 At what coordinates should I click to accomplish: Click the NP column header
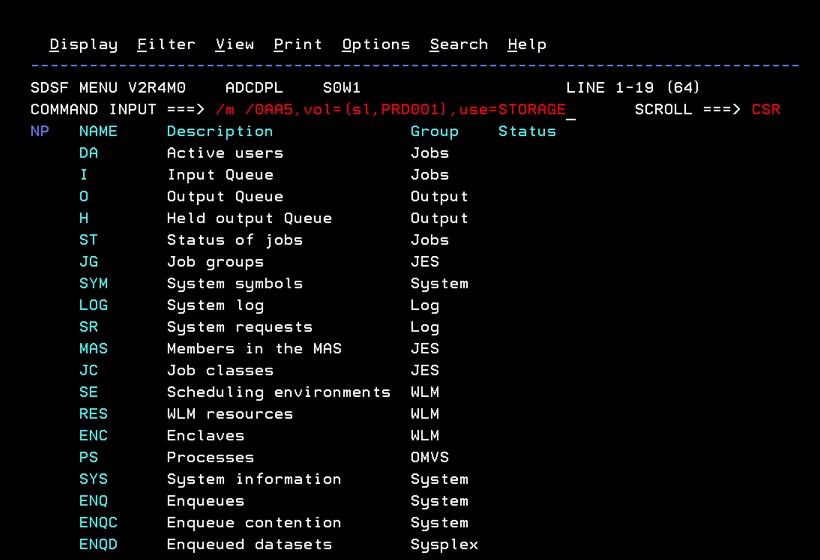[x=40, y=131]
